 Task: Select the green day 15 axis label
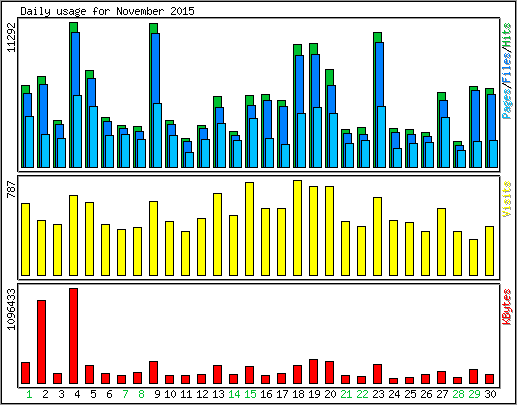coord(250,395)
